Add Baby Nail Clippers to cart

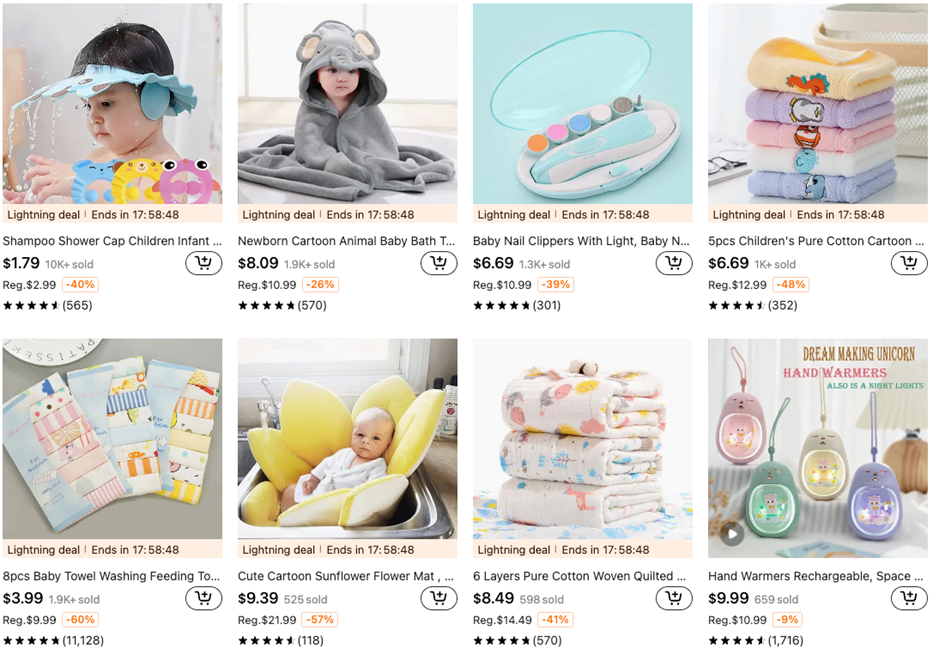(674, 262)
